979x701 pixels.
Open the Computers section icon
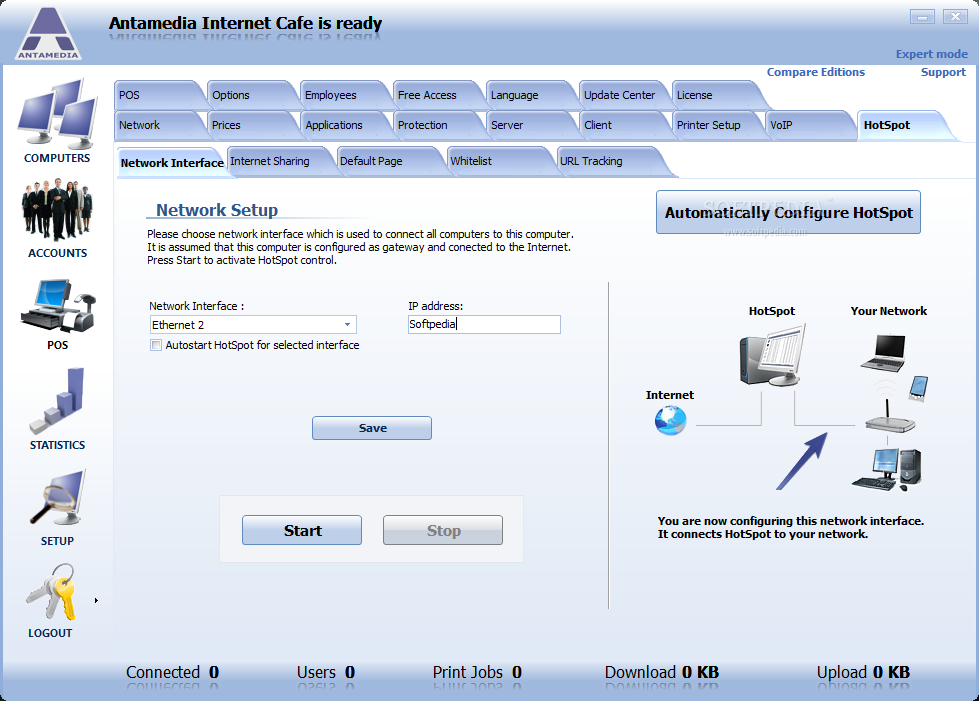57,113
